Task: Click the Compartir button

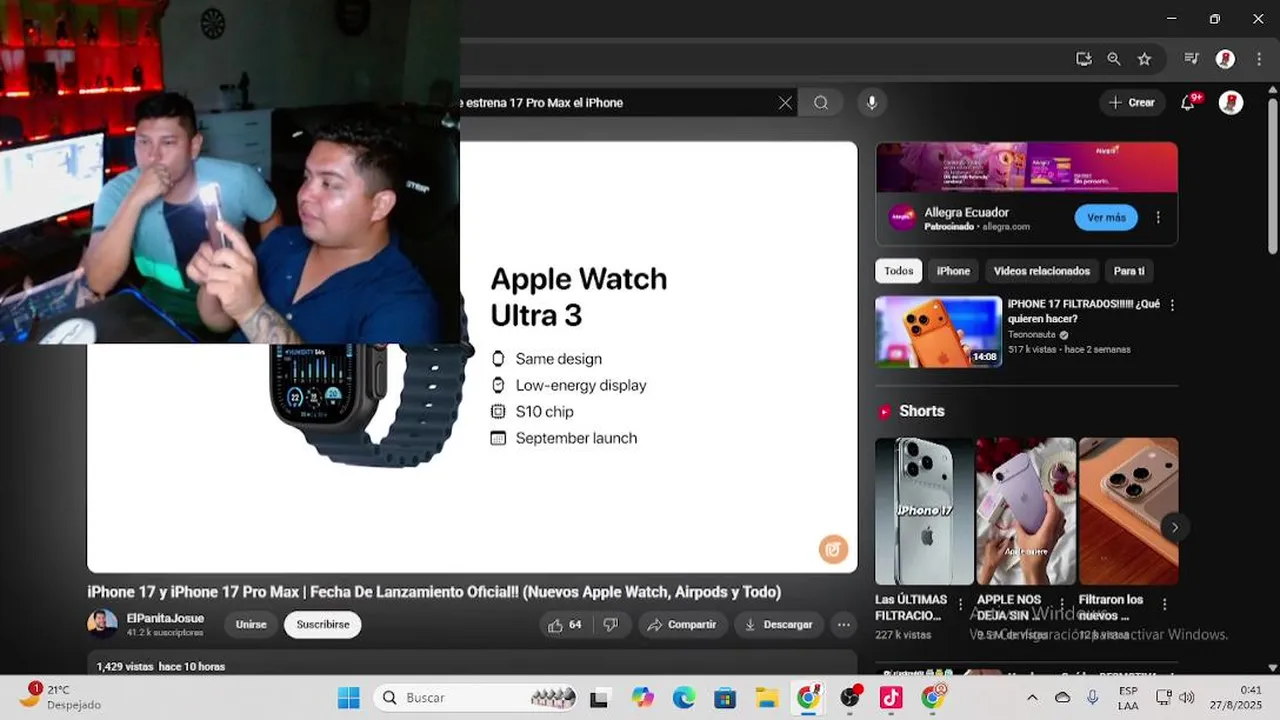Action: click(682, 624)
